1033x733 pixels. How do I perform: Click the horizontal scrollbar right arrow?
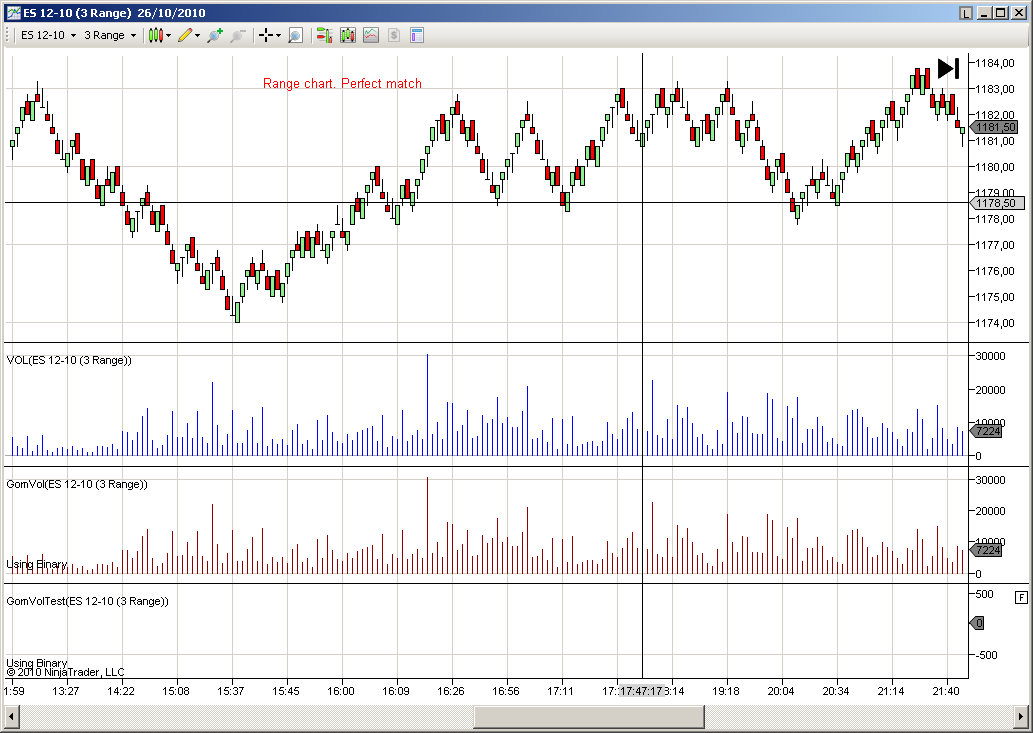pos(1021,717)
